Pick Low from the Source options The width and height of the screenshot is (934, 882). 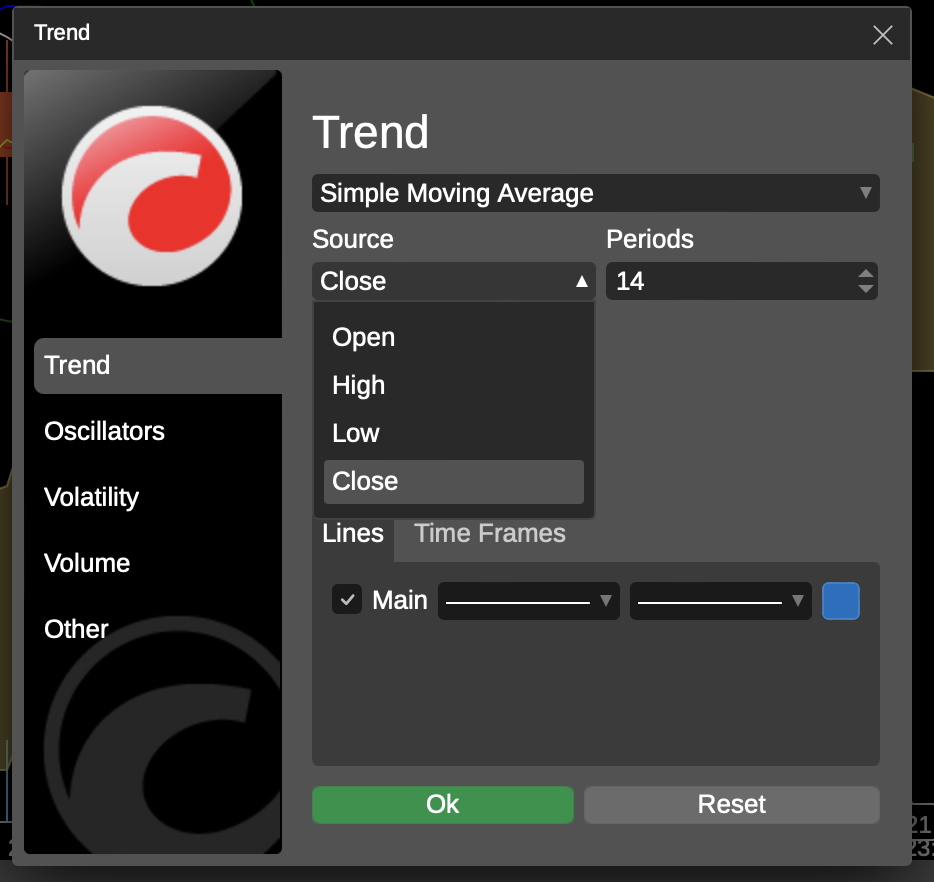(356, 434)
